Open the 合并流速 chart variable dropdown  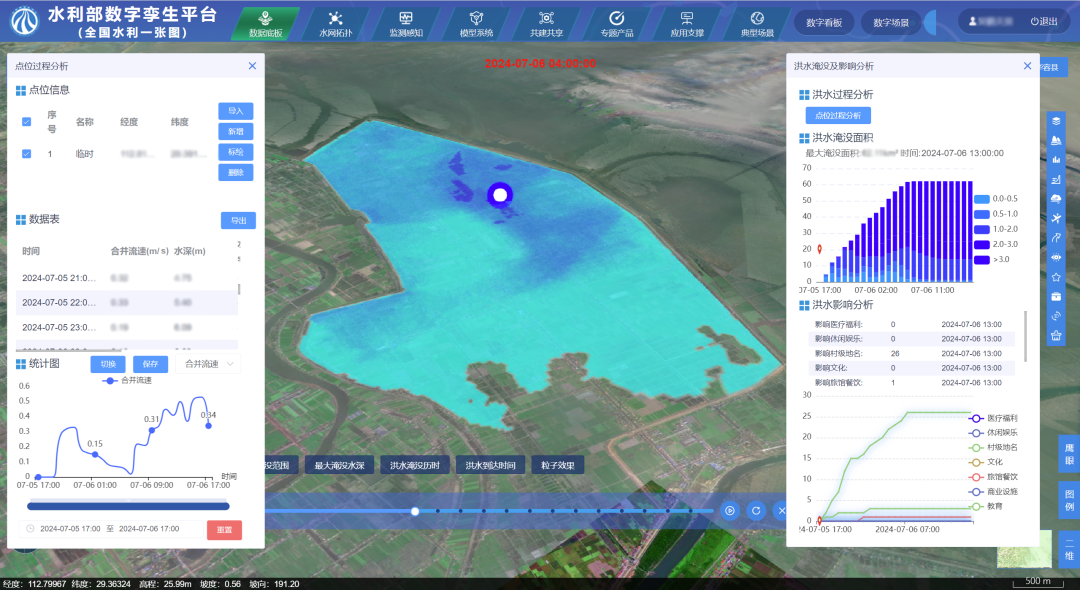[x=209, y=364]
